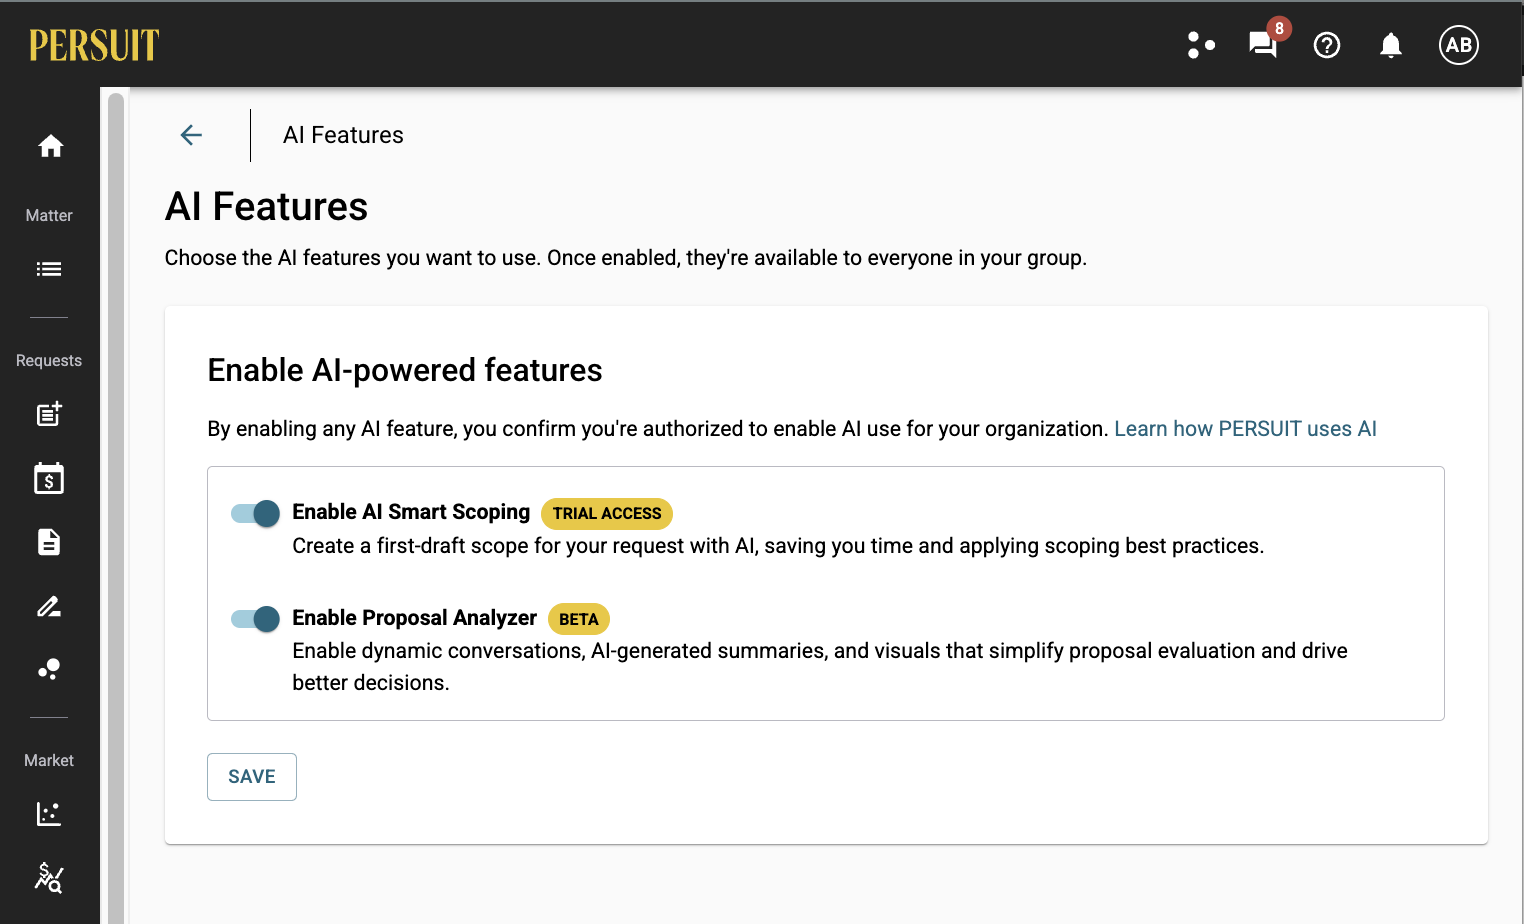
Task: Open the document icon in sidebar
Action: coord(49,542)
